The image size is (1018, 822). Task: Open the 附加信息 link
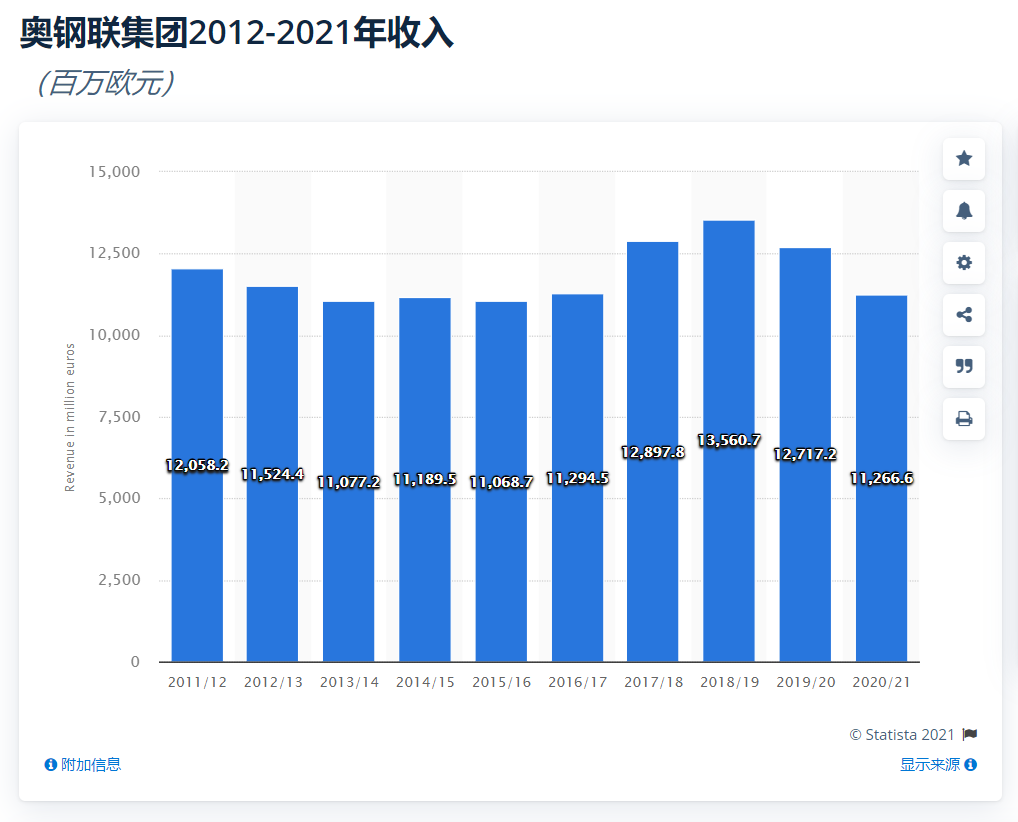coord(91,765)
